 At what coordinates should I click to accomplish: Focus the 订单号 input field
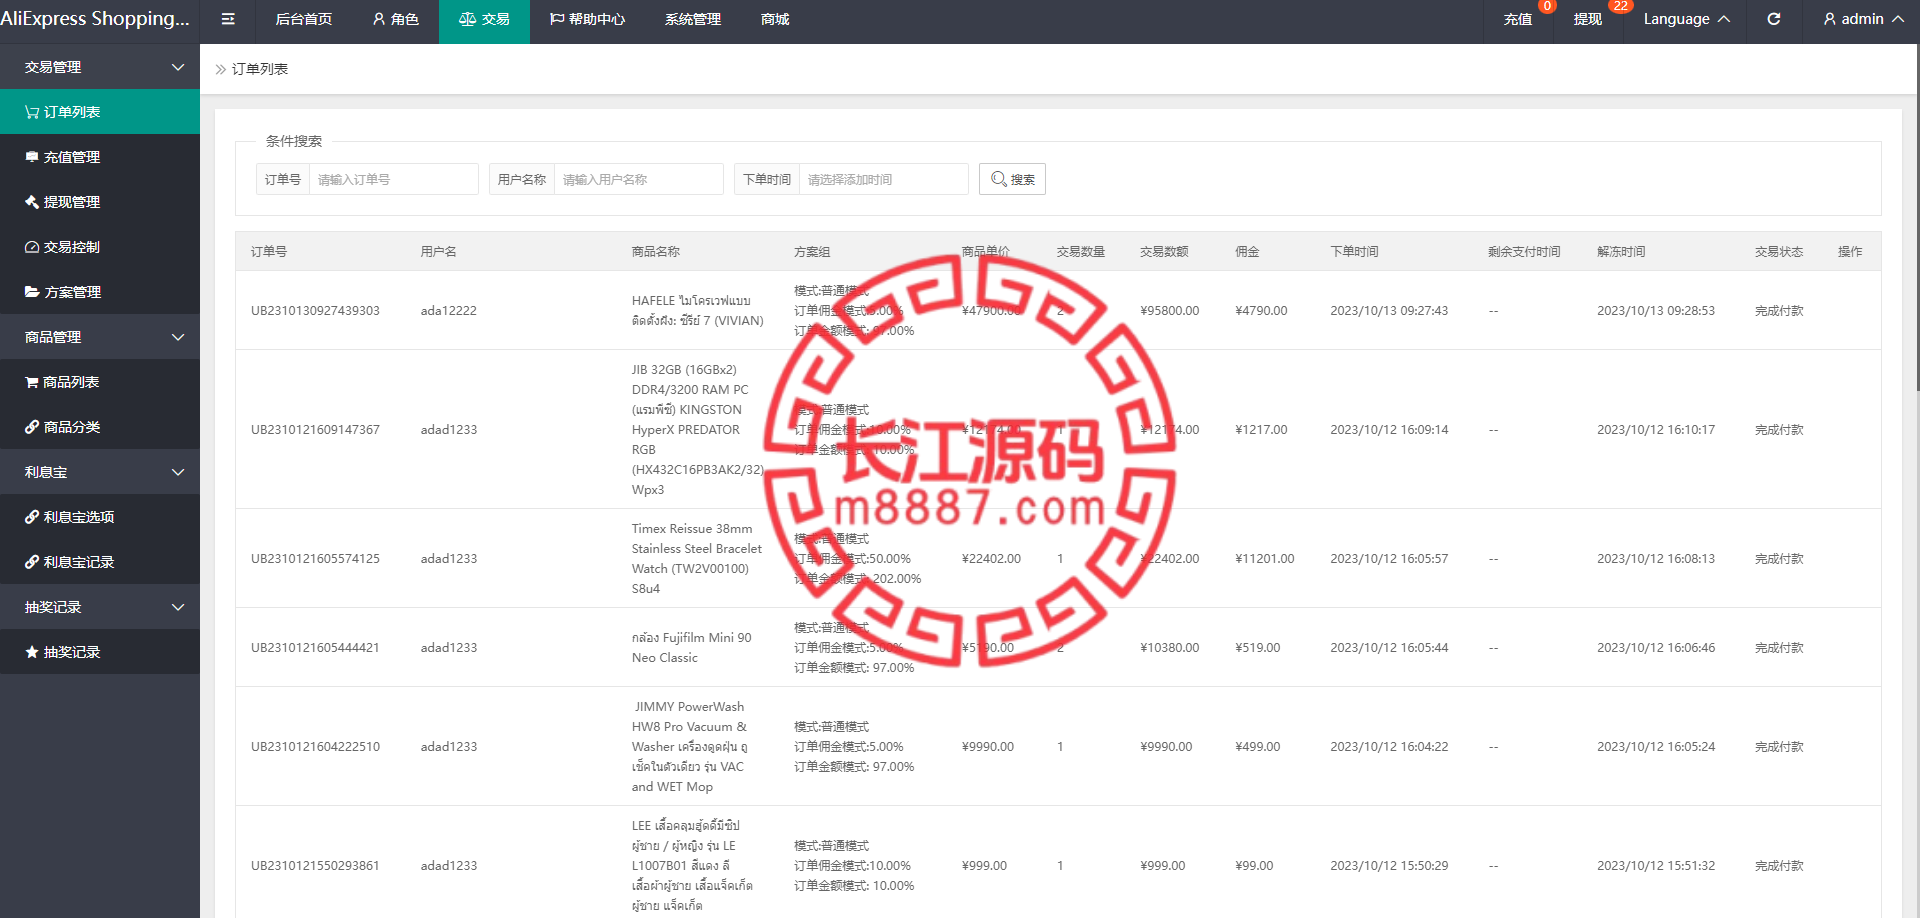click(393, 179)
